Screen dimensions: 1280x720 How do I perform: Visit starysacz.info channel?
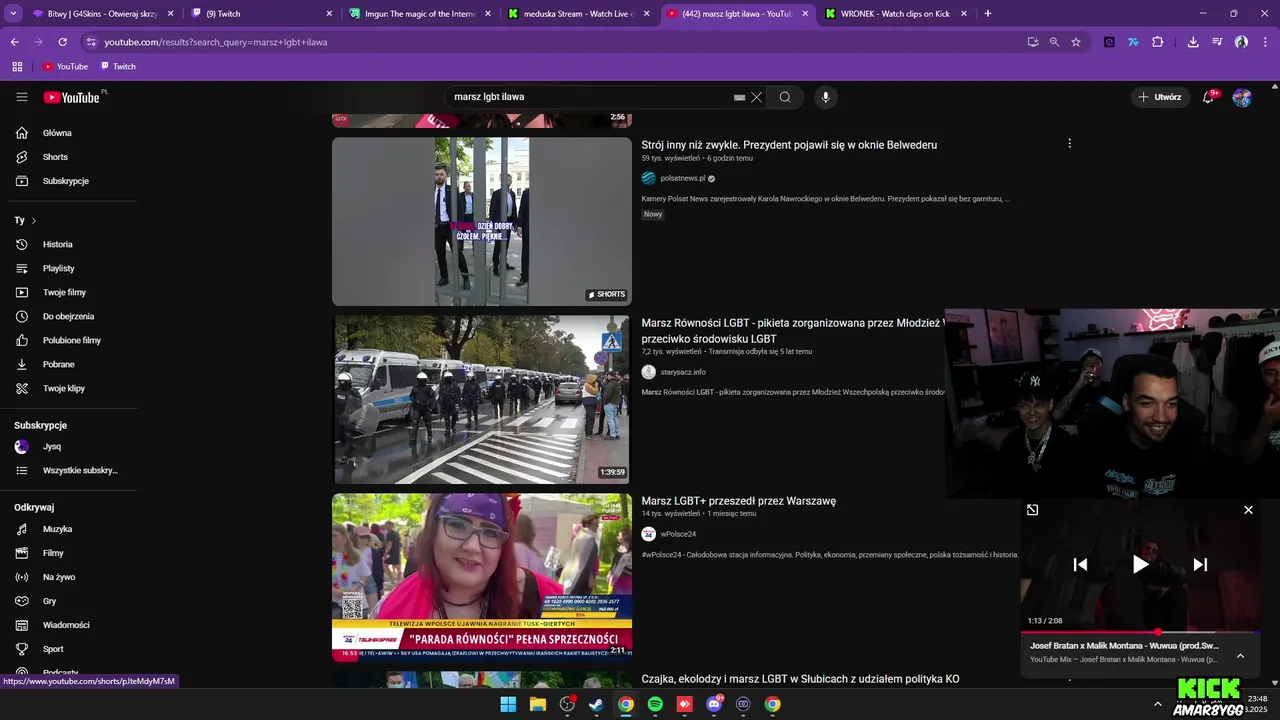tap(683, 372)
